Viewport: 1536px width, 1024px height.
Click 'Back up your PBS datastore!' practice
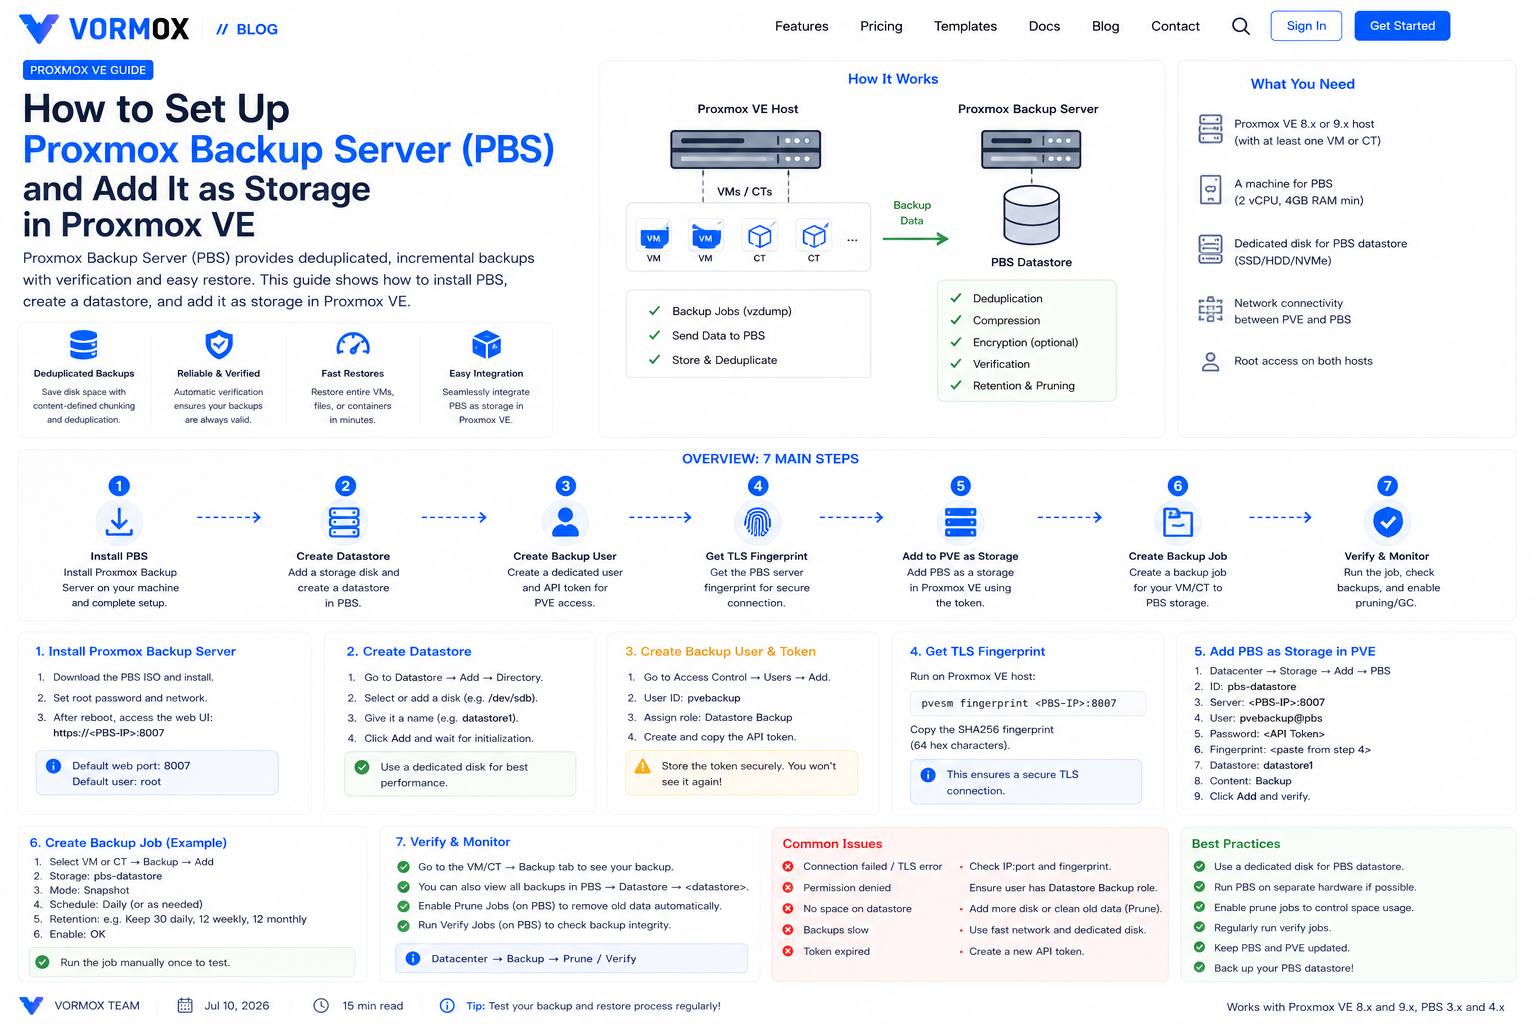point(1284,968)
